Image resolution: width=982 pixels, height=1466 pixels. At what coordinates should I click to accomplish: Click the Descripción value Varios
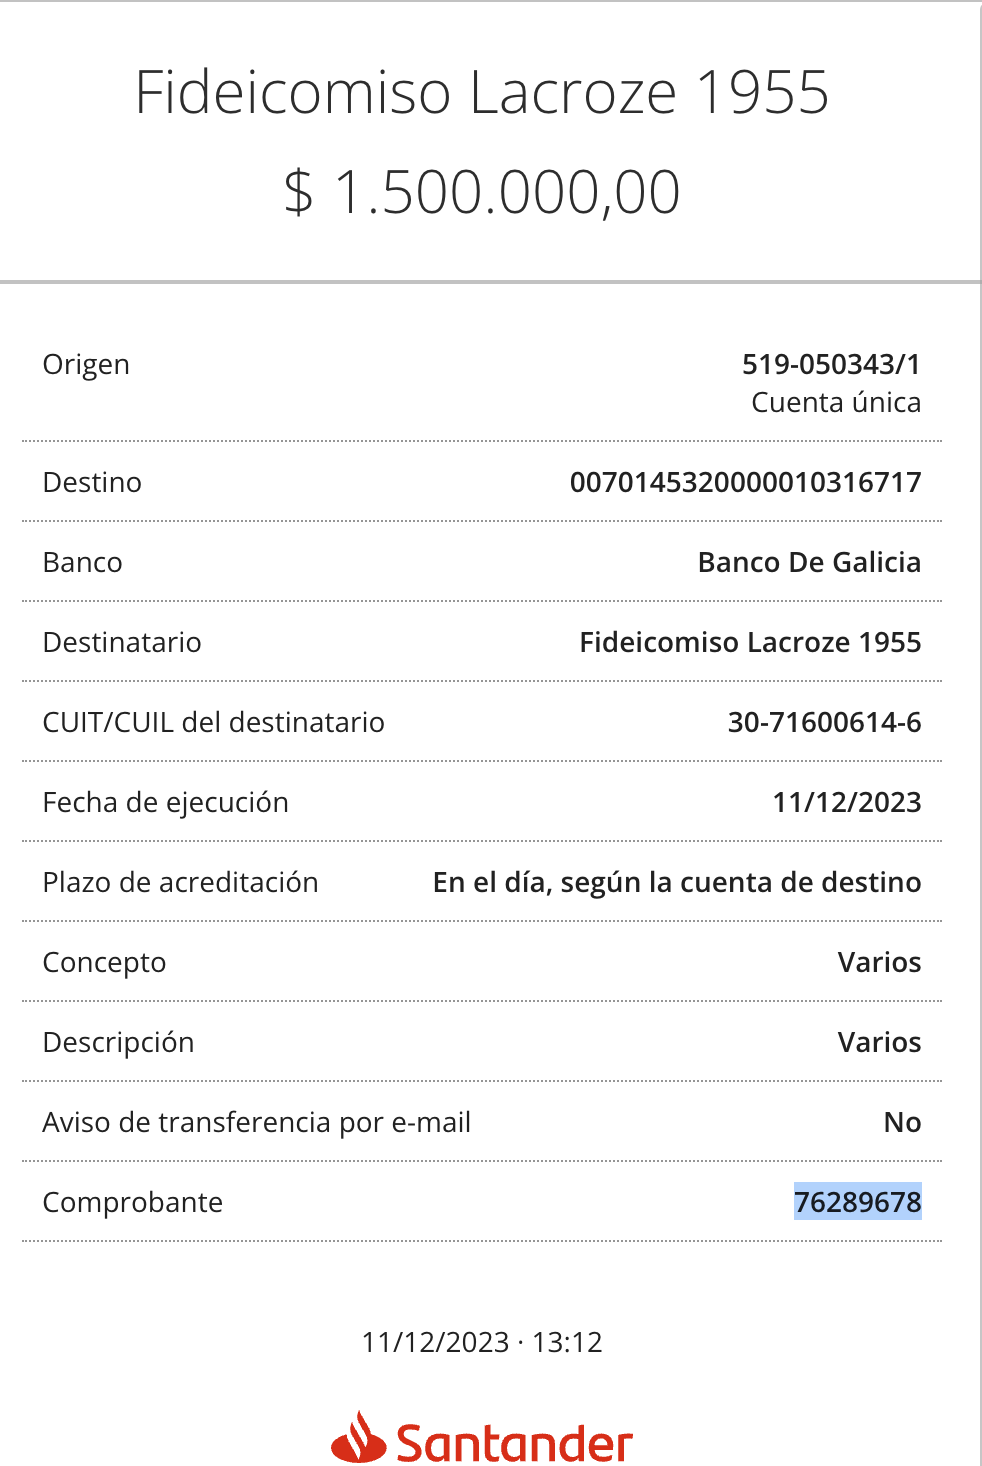tap(879, 1042)
